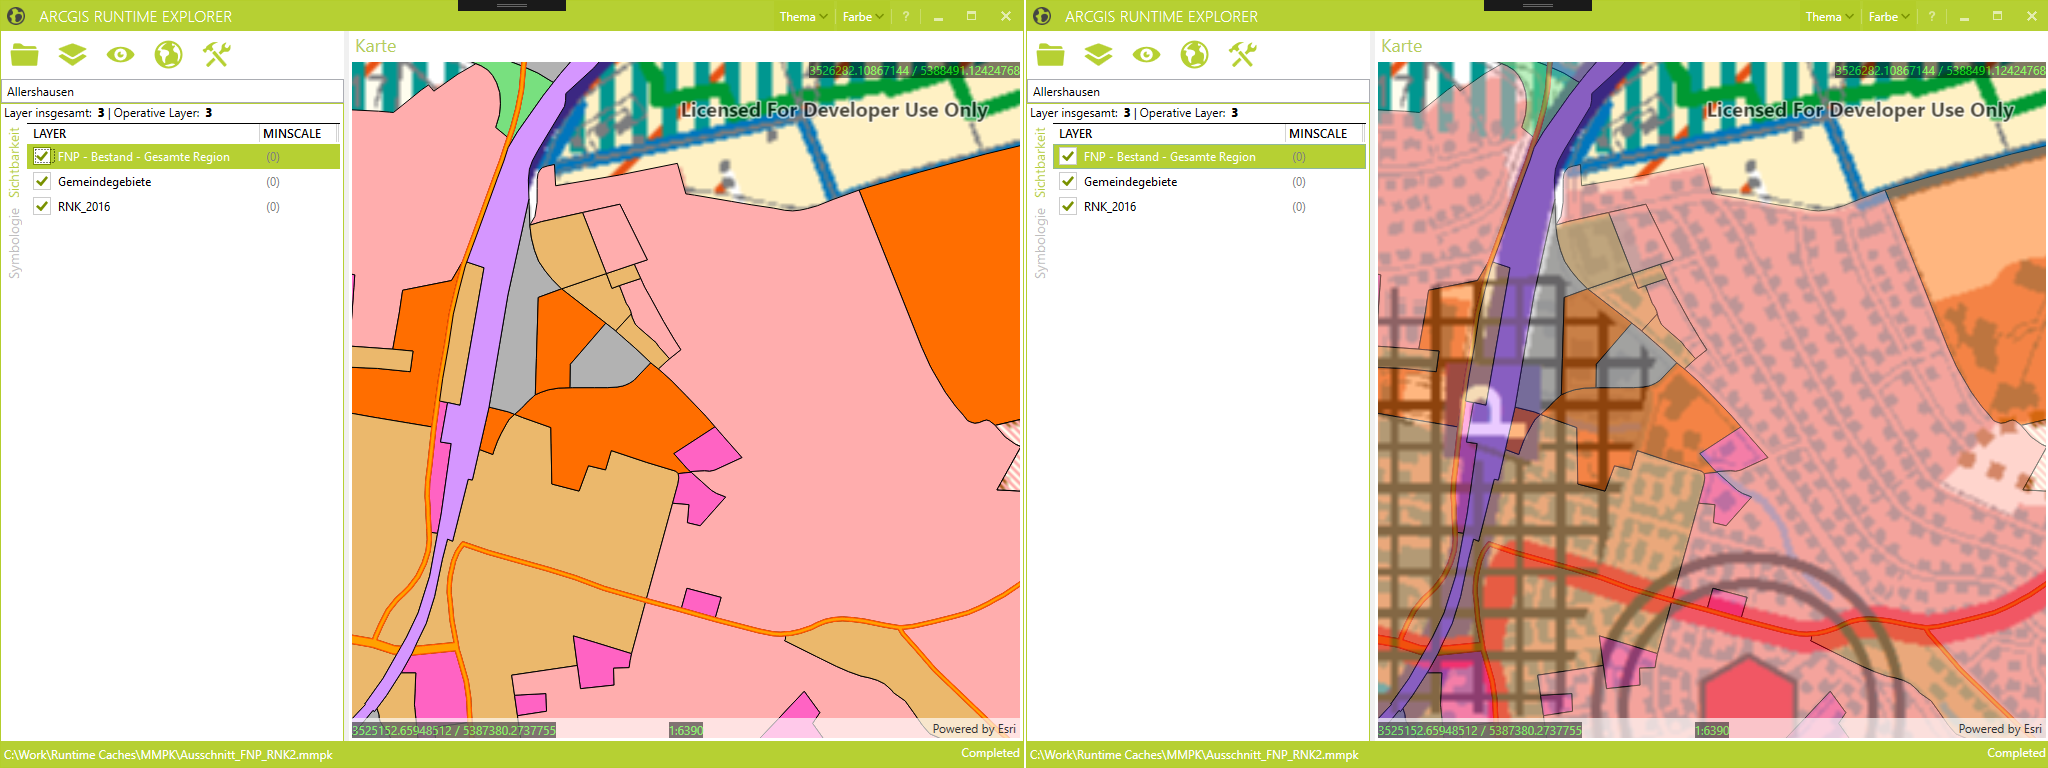The width and height of the screenshot is (2048, 768).
Task: Switch to Sichtbarkeit tab in left window
Action: tap(14, 163)
